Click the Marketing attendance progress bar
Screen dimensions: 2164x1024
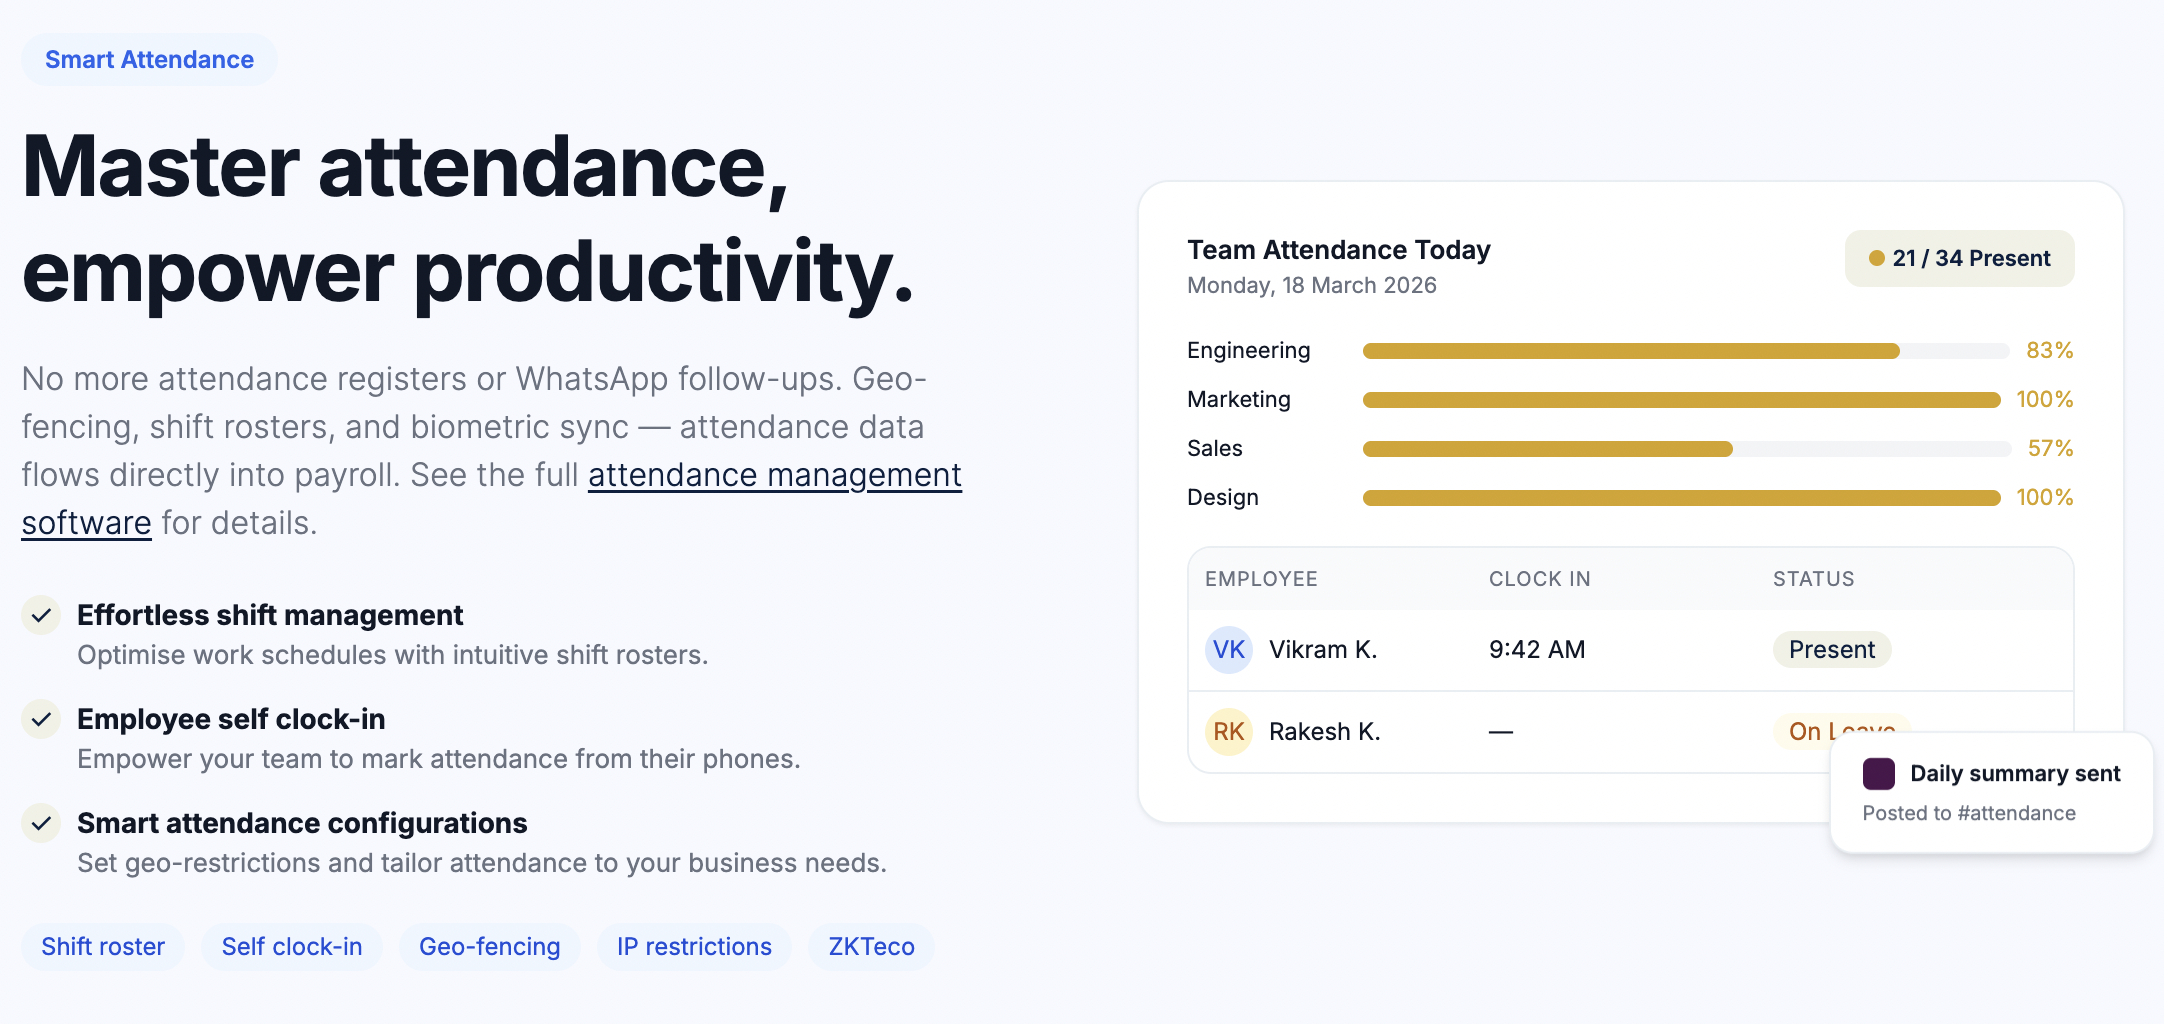tap(1682, 400)
